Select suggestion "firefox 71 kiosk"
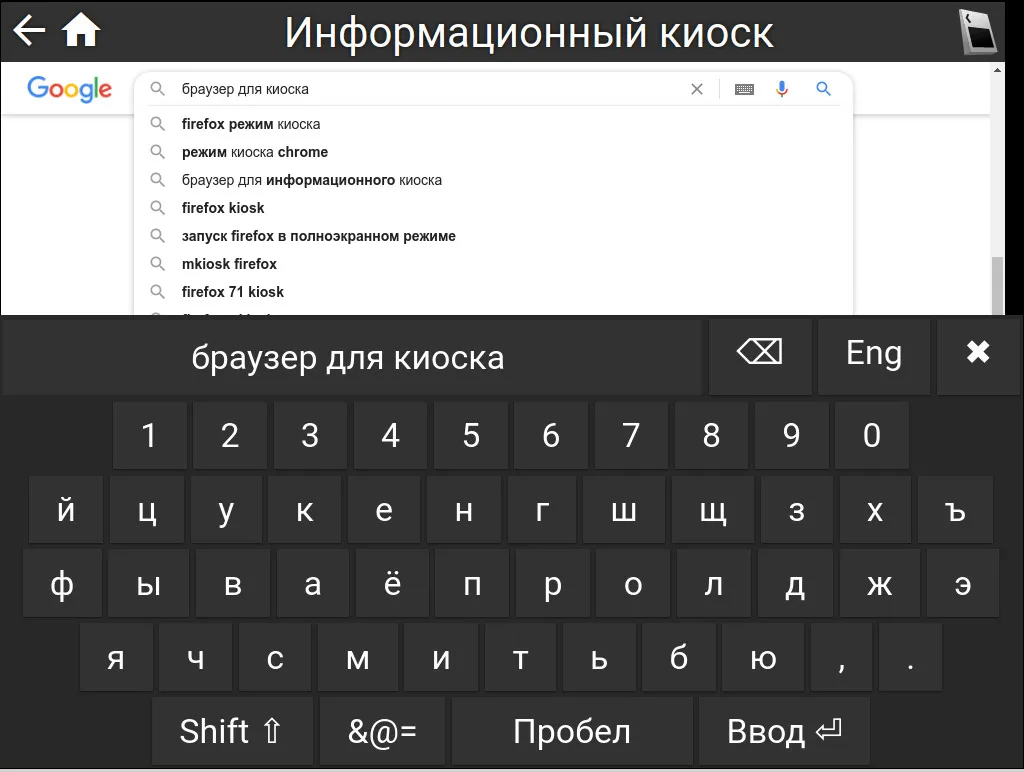 (493, 292)
